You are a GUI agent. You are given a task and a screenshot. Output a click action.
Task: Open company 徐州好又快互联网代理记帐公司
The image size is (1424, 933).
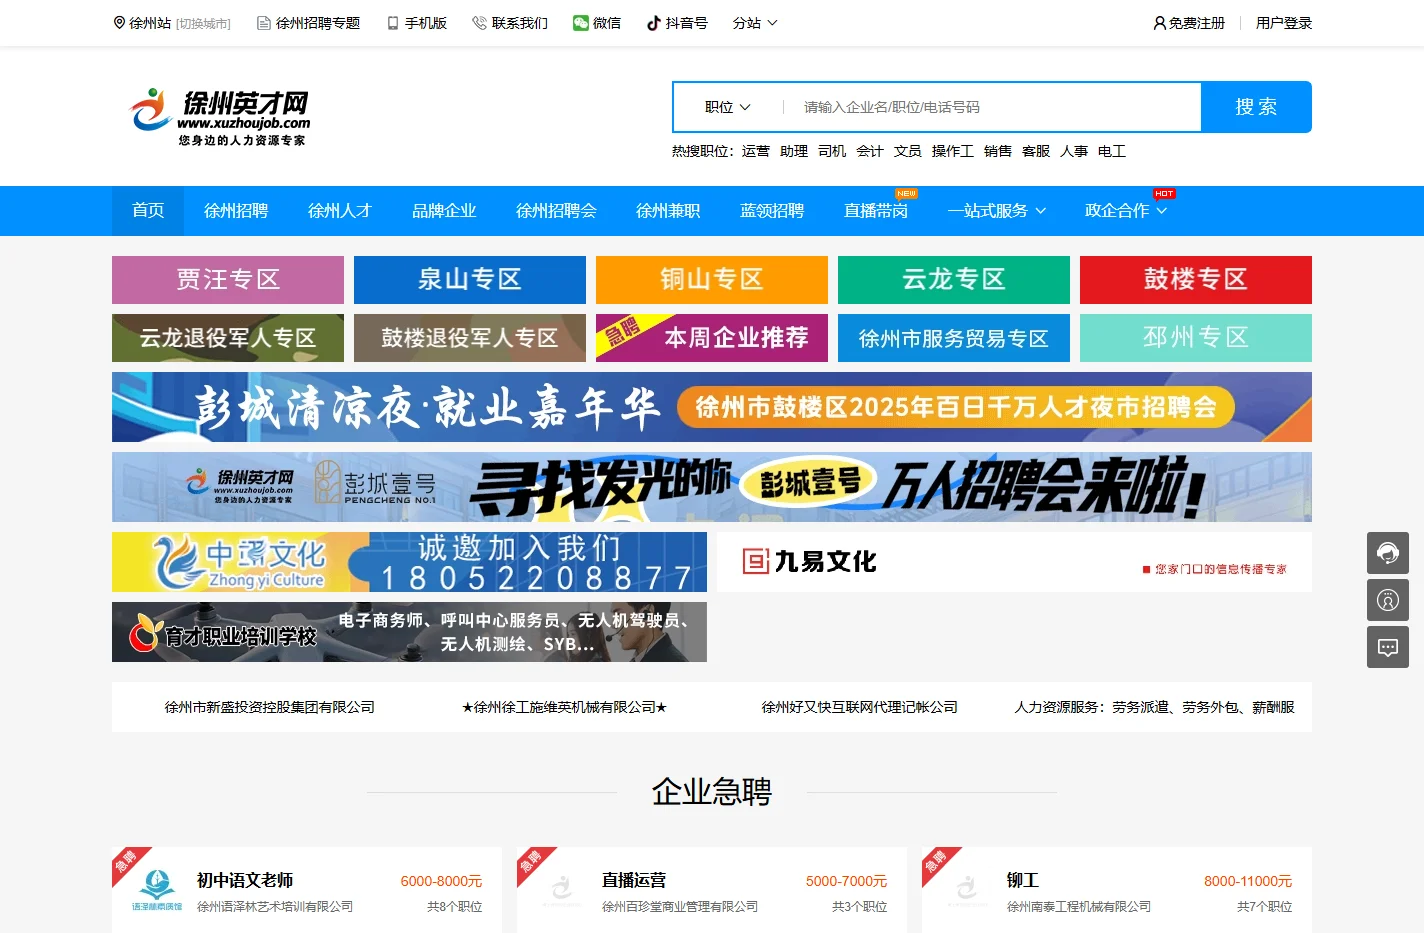pos(860,707)
